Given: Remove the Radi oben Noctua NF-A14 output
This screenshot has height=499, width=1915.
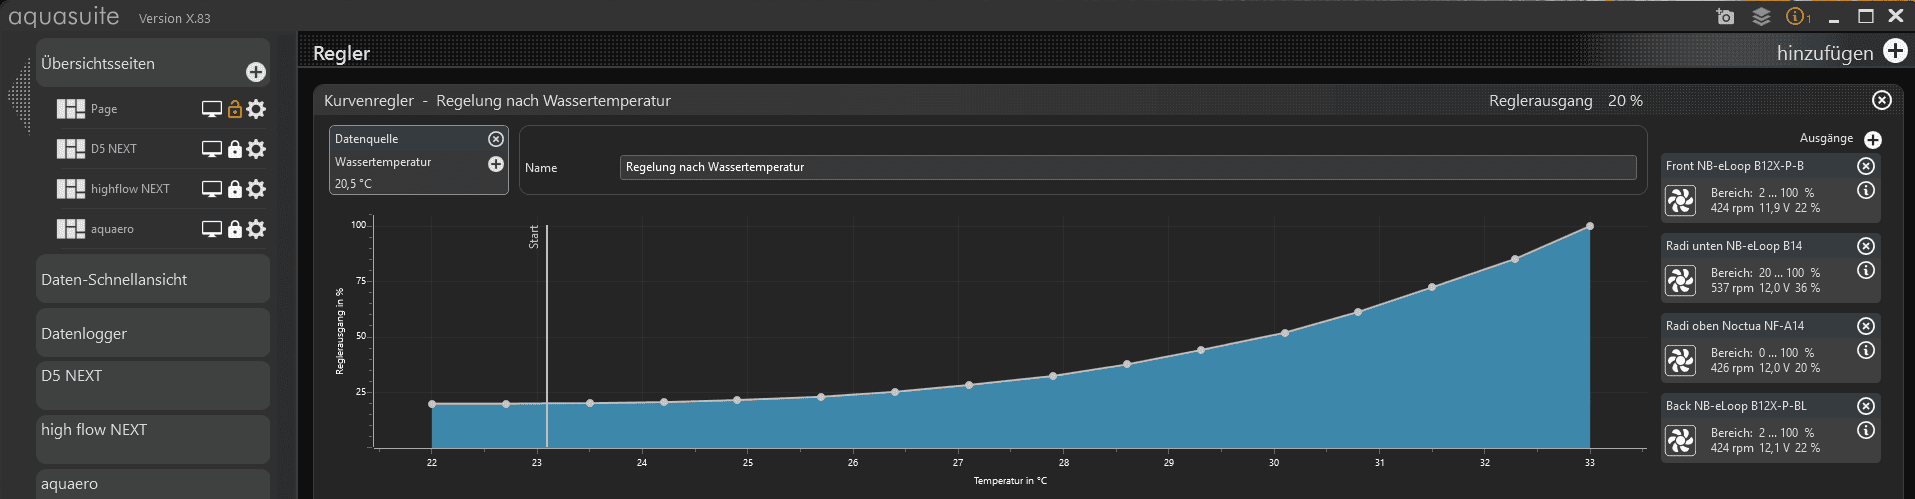Looking at the screenshot, I should [x=1866, y=326].
